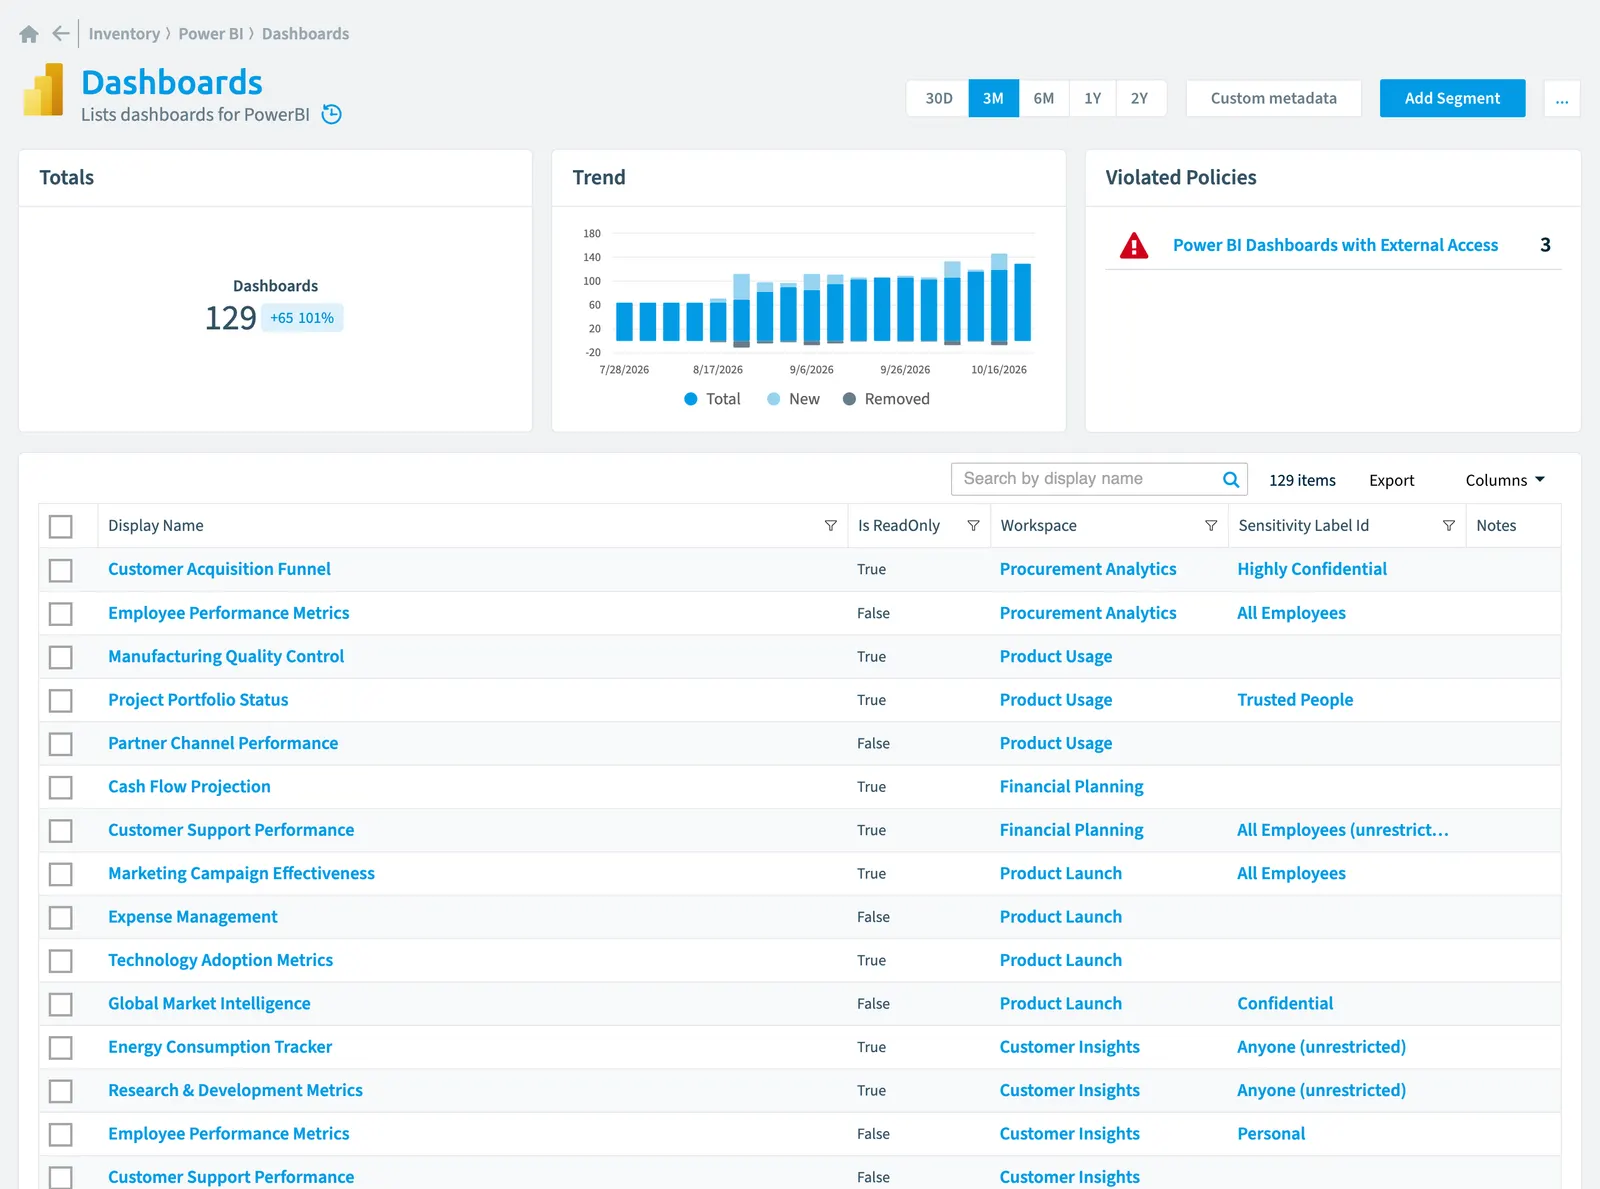Screen dimensions: 1600x1189
Task: Check the Project Portfolio Status row
Action: pyautogui.click(x=61, y=700)
